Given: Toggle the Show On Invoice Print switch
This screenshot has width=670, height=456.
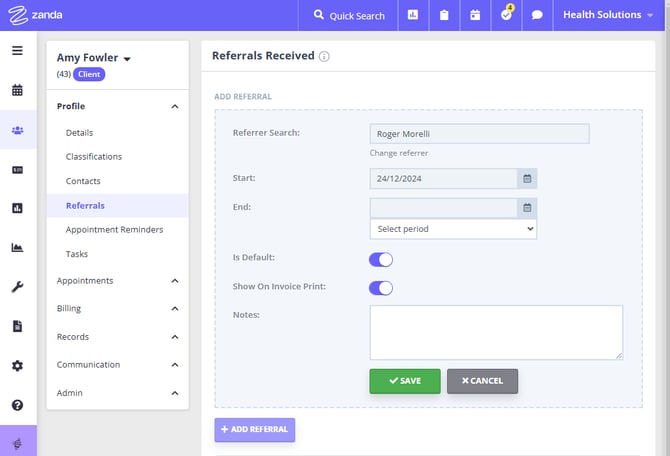Looking at the screenshot, I should click(x=381, y=288).
